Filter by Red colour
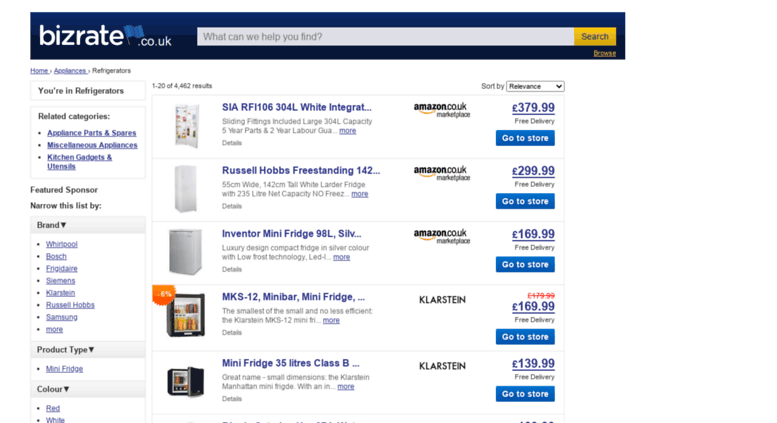Viewport: 777px width, 423px height. click(x=53, y=408)
